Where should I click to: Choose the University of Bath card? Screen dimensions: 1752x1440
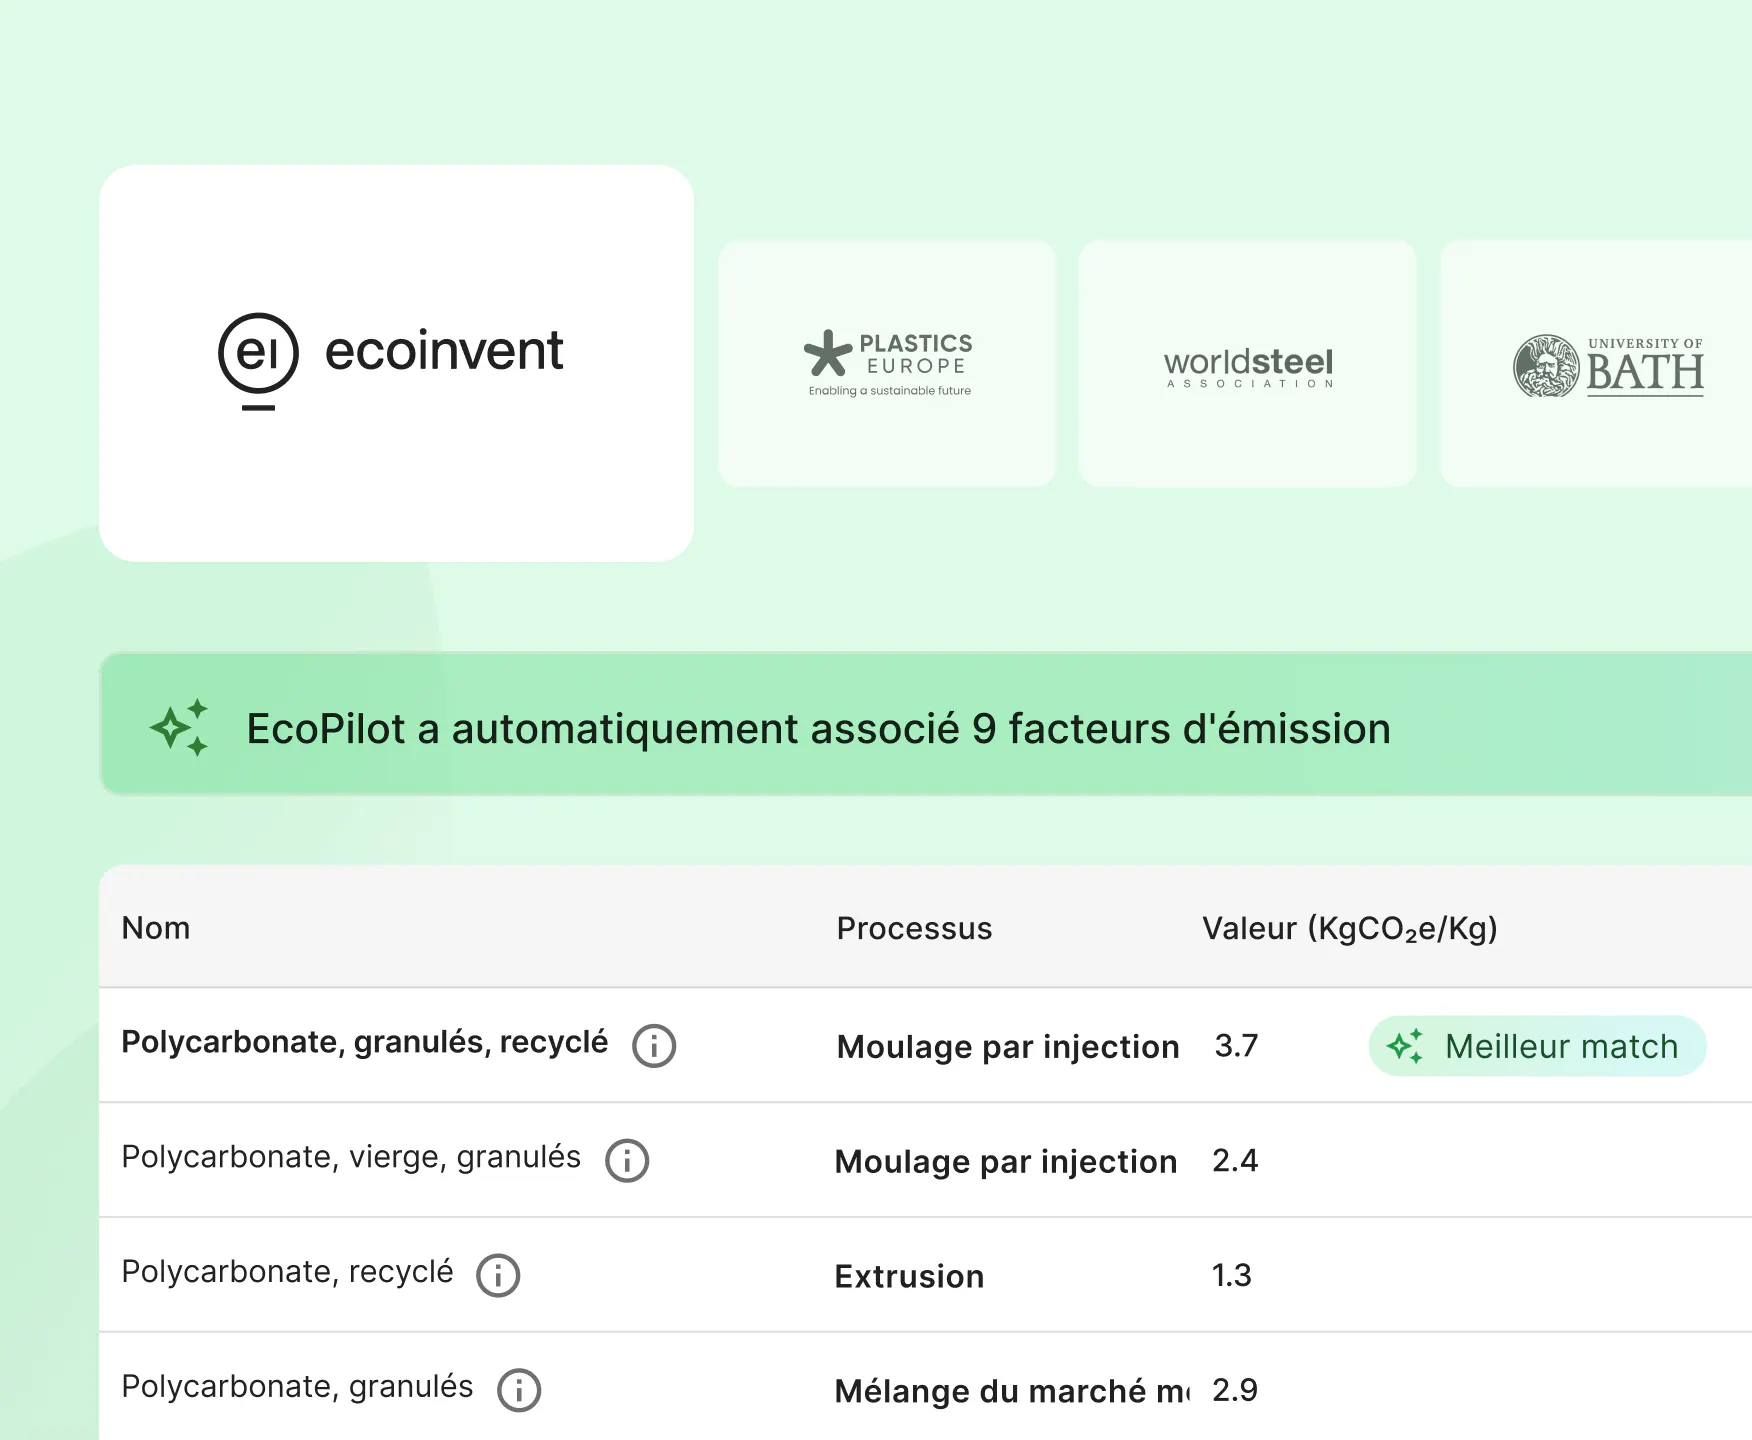click(x=1596, y=364)
